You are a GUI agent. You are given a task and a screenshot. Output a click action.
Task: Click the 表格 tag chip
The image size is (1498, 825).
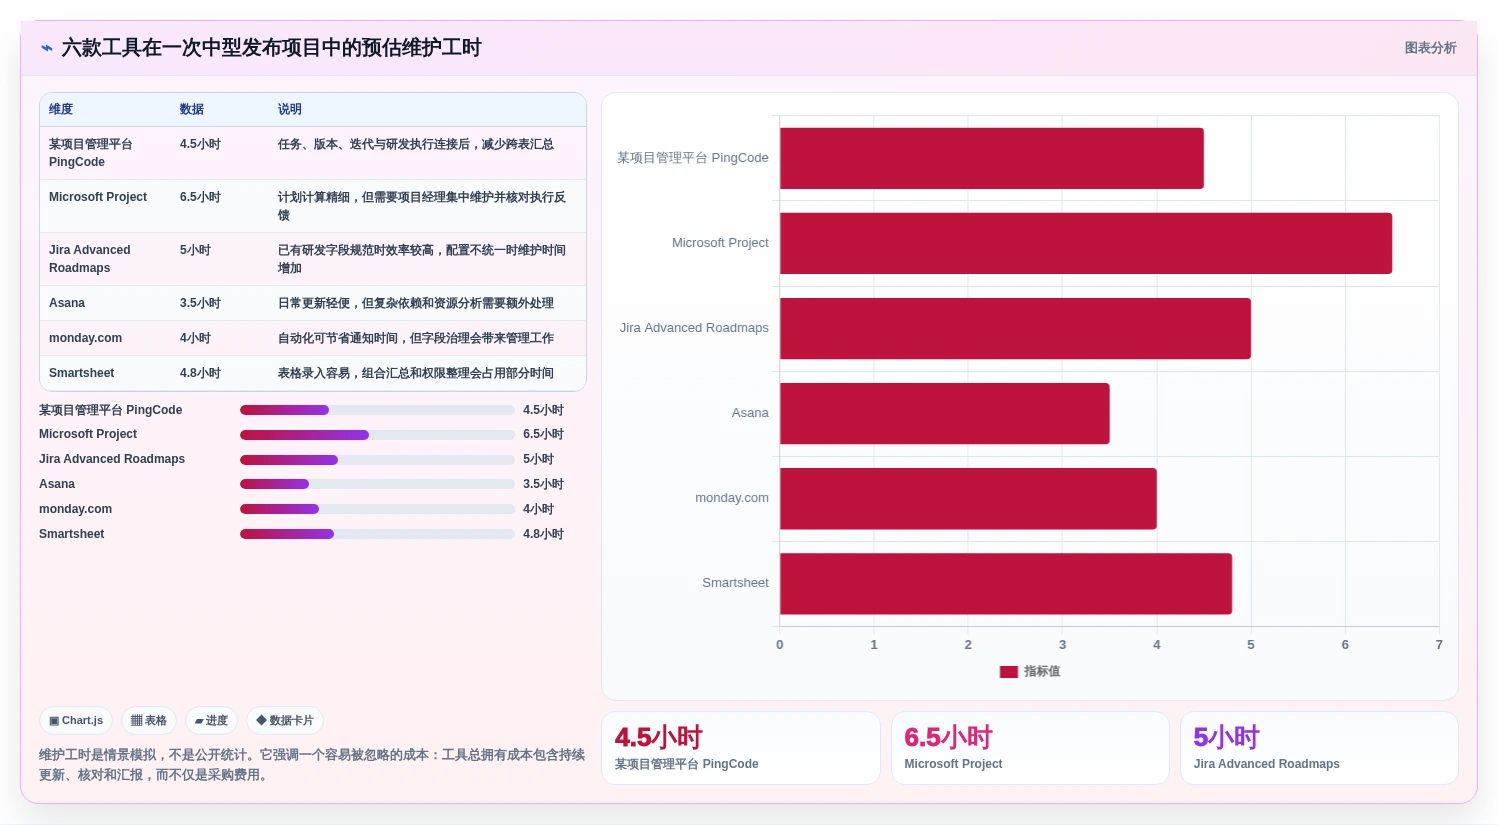(149, 720)
